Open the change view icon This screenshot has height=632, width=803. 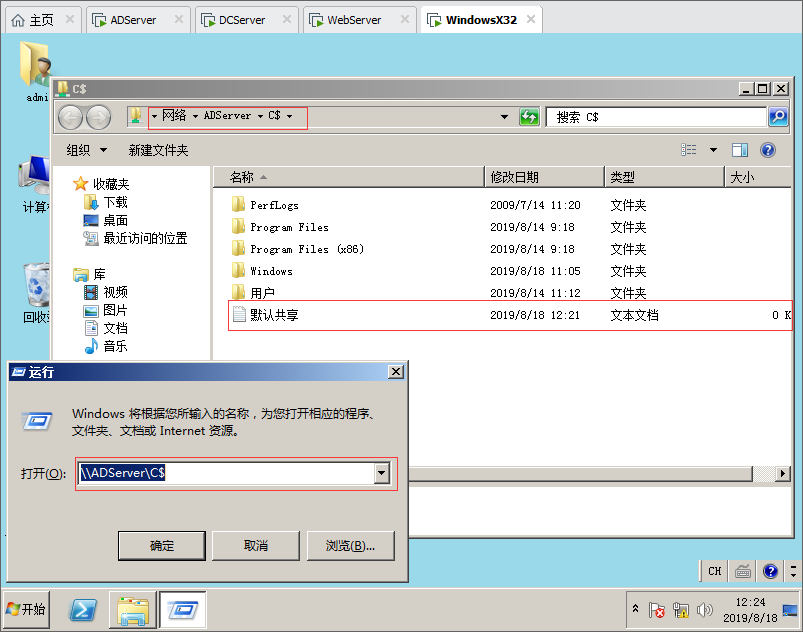[x=689, y=150]
